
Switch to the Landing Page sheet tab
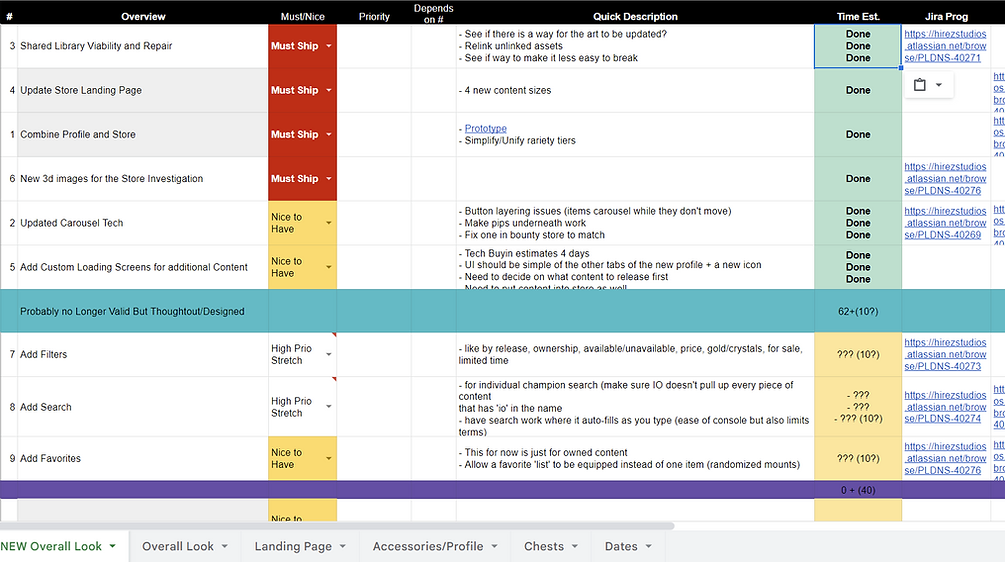[293, 547]
